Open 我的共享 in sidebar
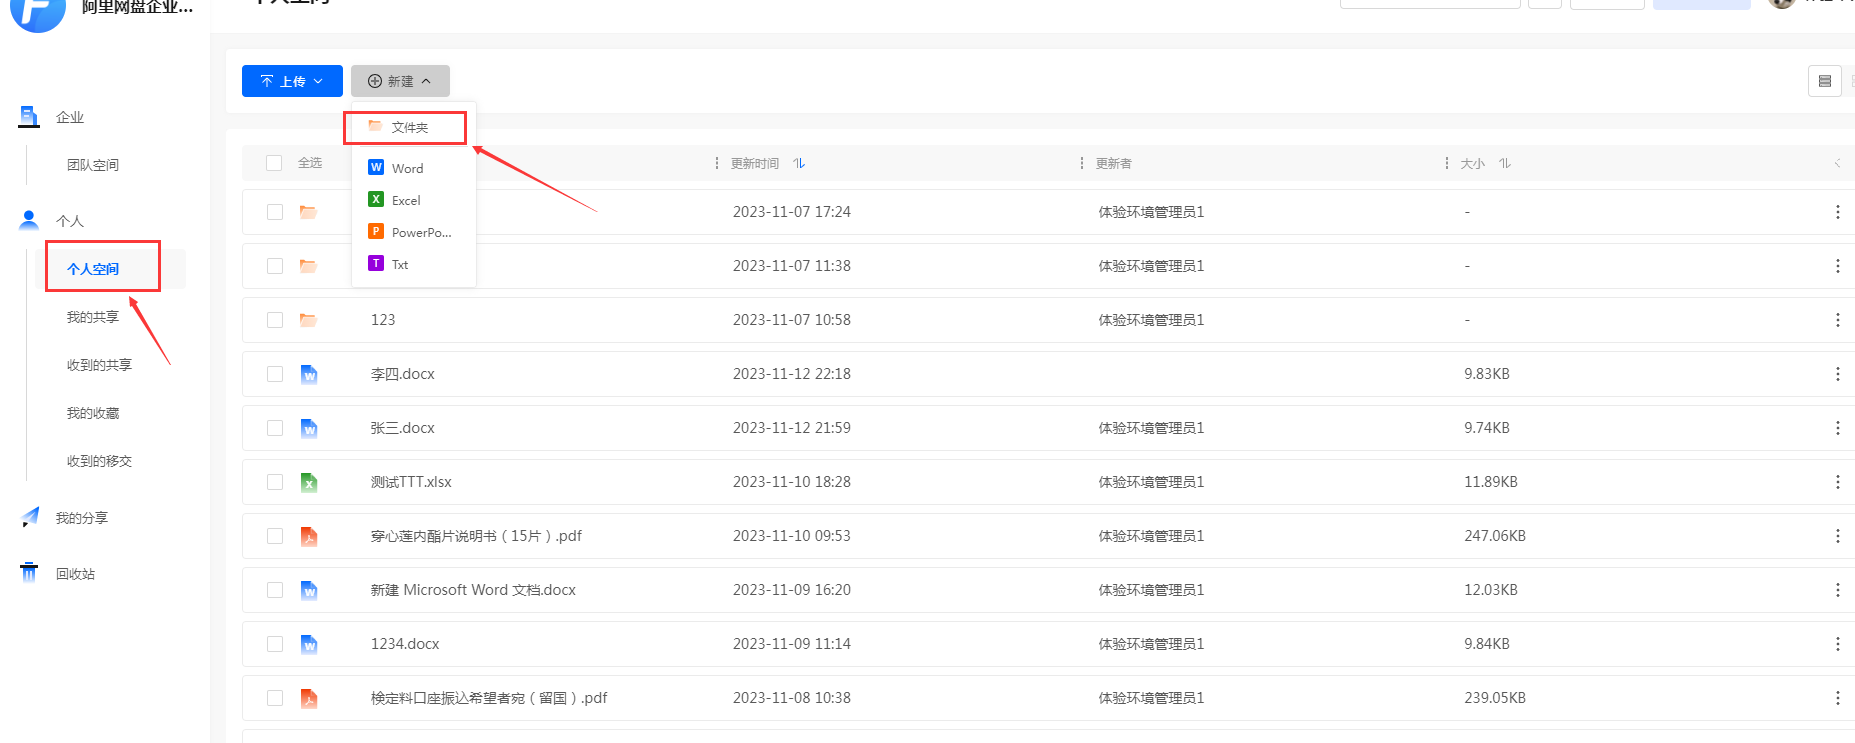Viewport: 1855px width, 743px height. 93,317
